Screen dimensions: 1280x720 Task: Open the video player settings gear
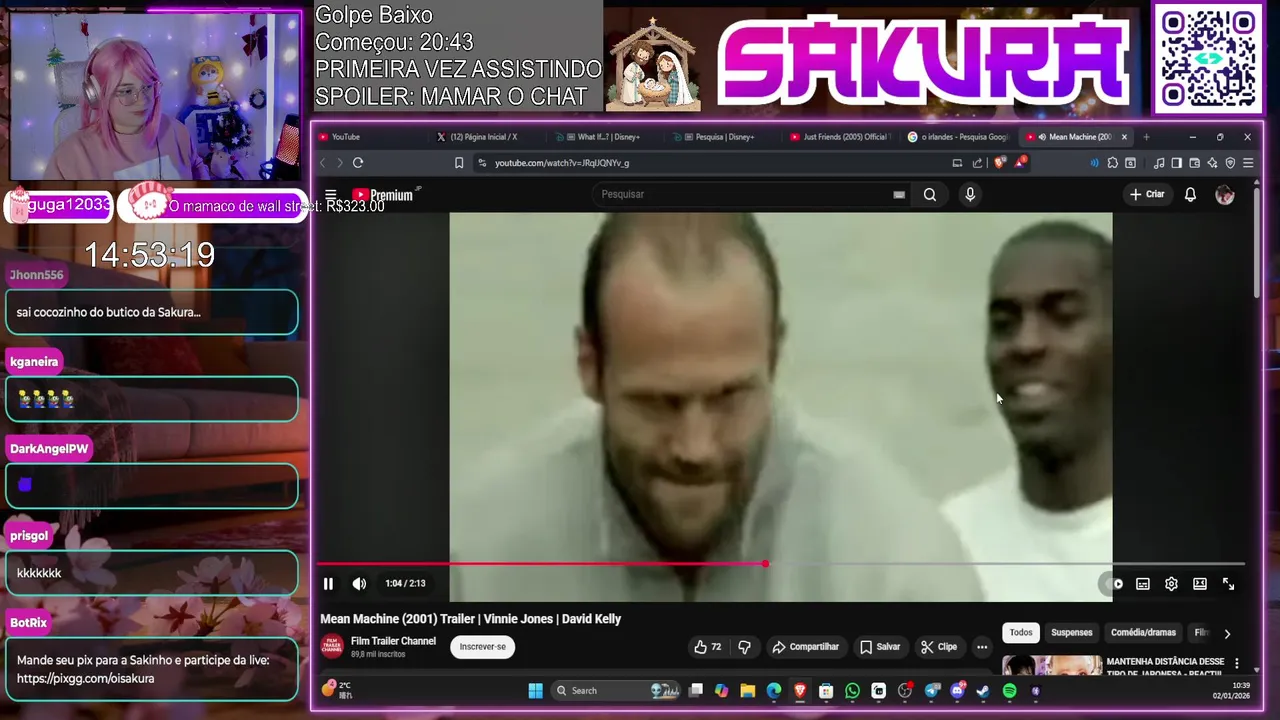click(x=1171, y=584)
